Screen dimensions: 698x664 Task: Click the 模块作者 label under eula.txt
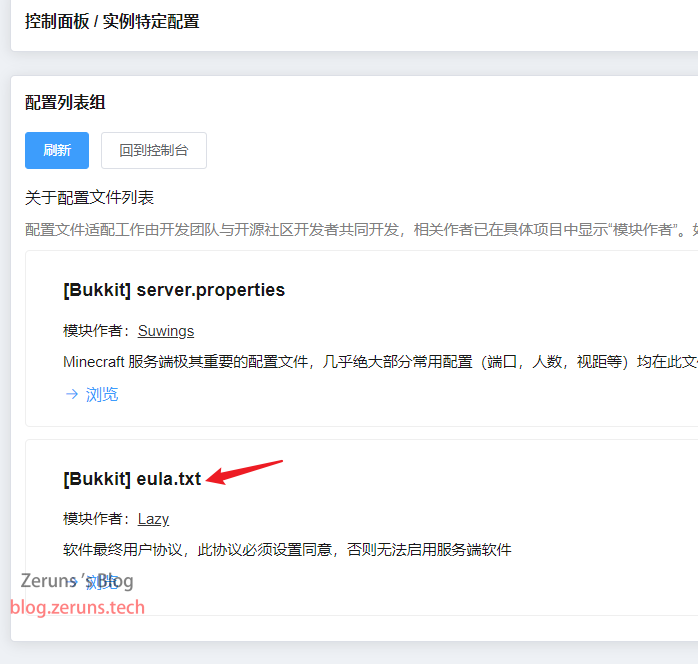click(97, 519)
